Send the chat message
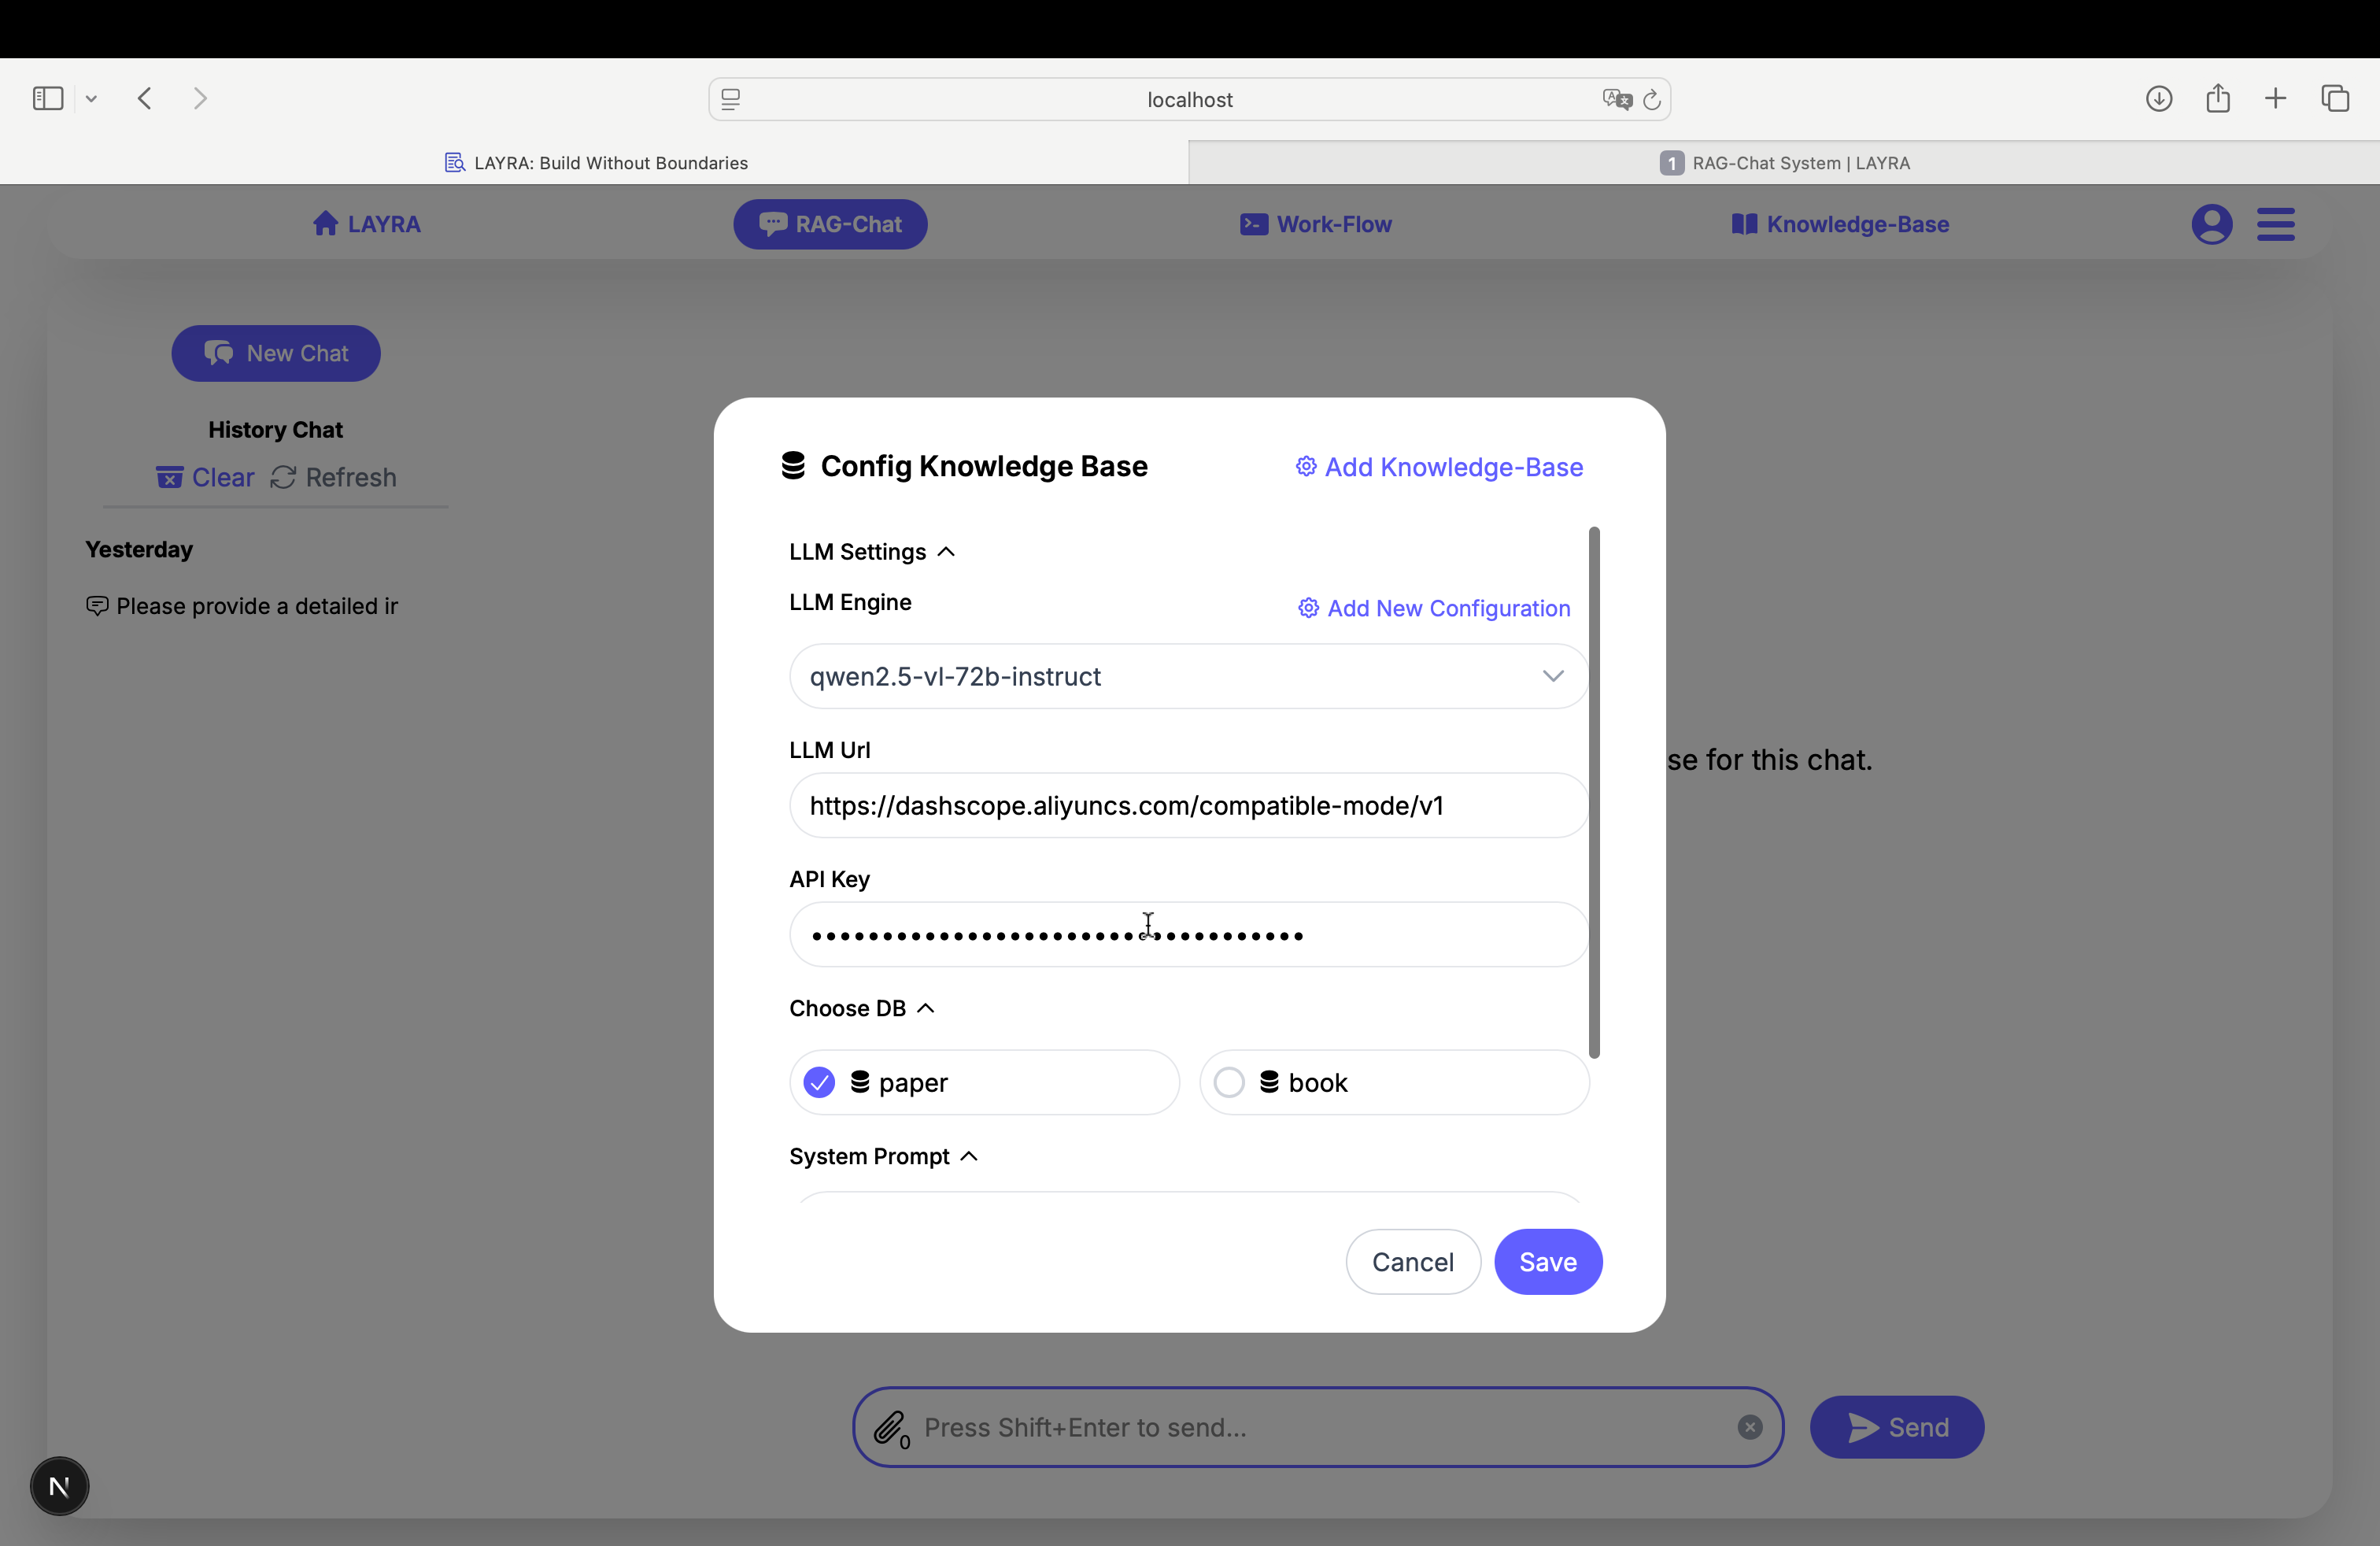Image resolution: width=2380 pixels, height=1546 pixels. 1897,1427
